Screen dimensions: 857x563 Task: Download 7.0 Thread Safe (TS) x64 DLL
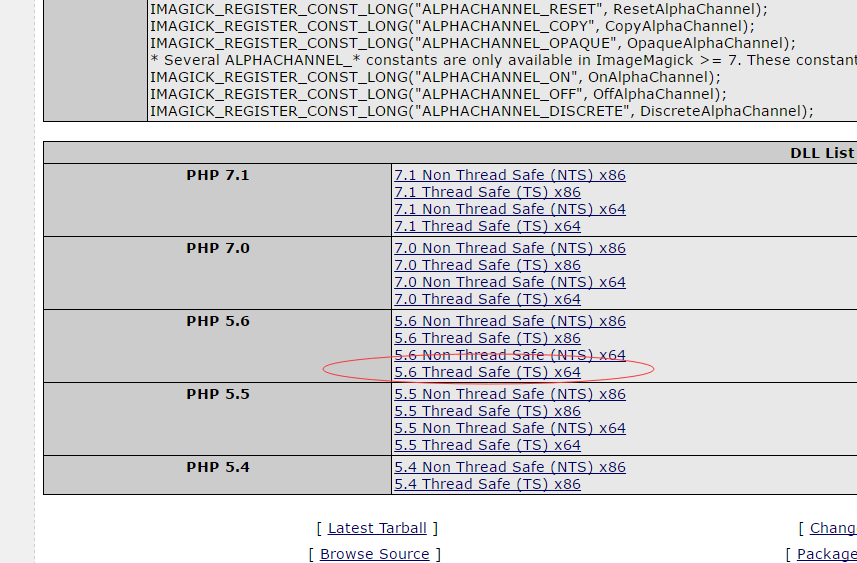coord(488,299)
